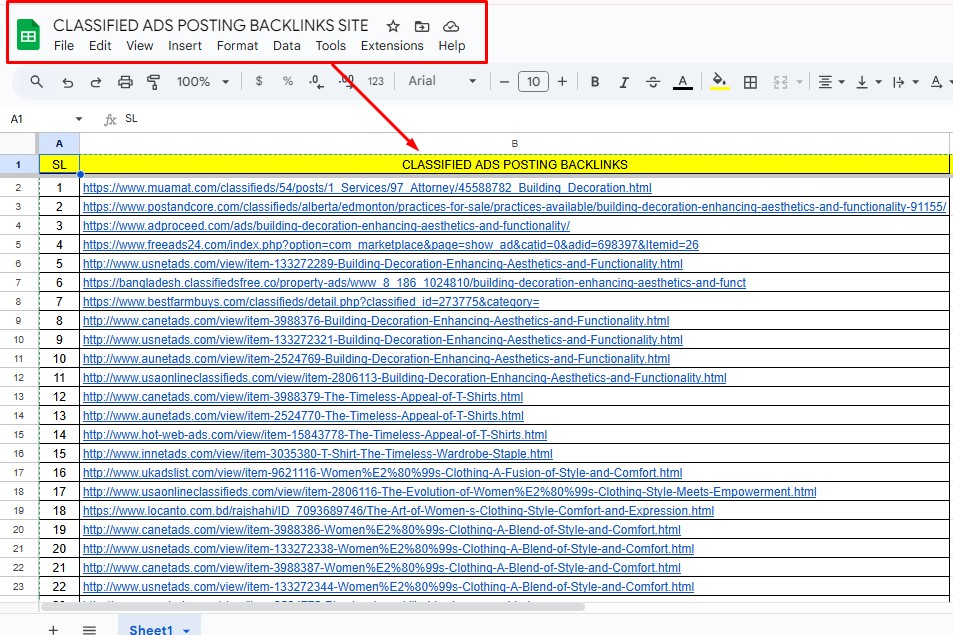Open the Borders tool

(x=751, y=82)
